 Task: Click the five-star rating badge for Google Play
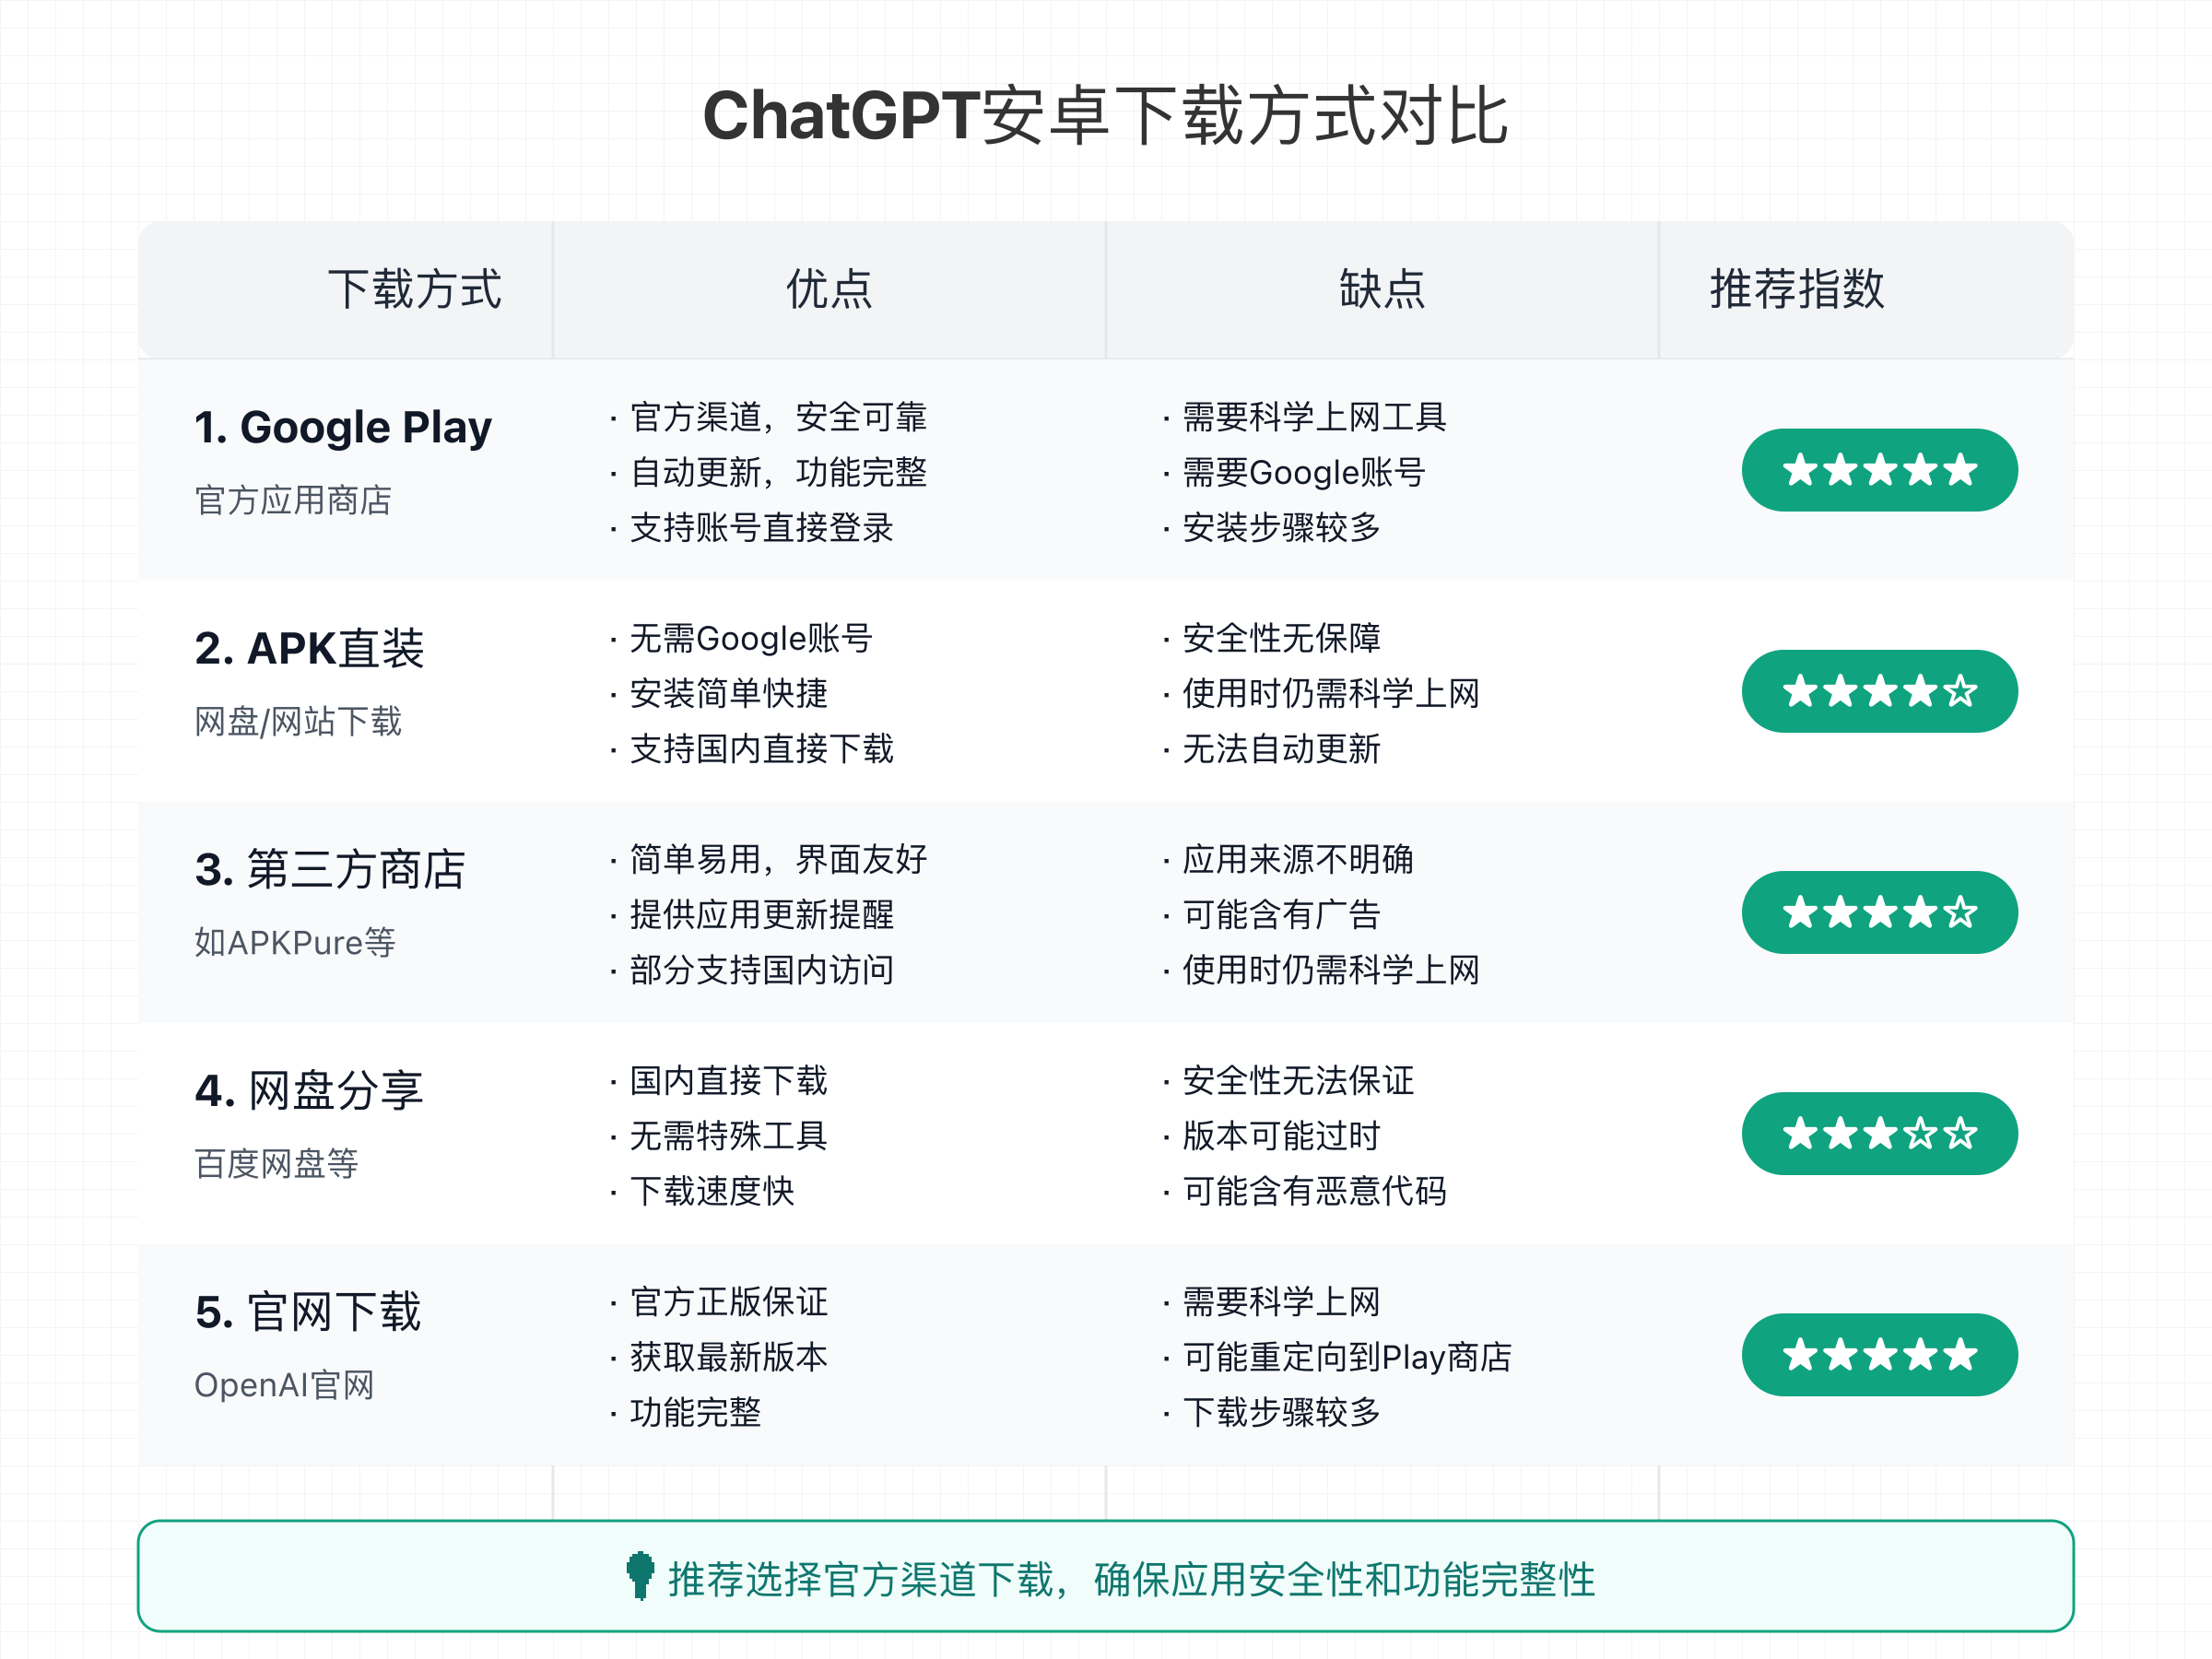click(x=1880, y=469)
